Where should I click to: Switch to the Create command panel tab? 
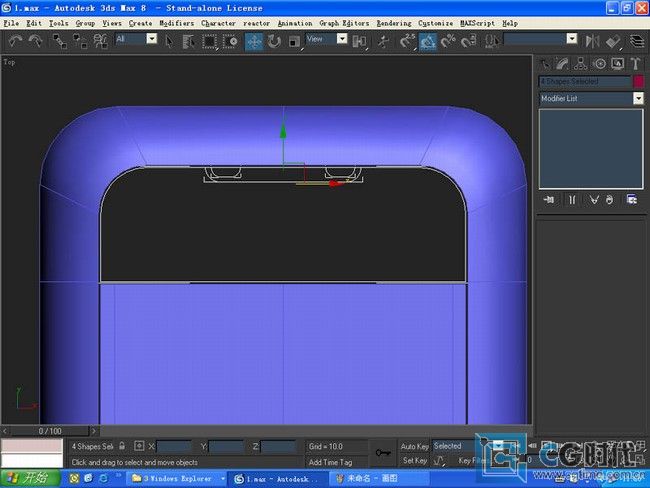pyautogui.click(x=545, y=63)
